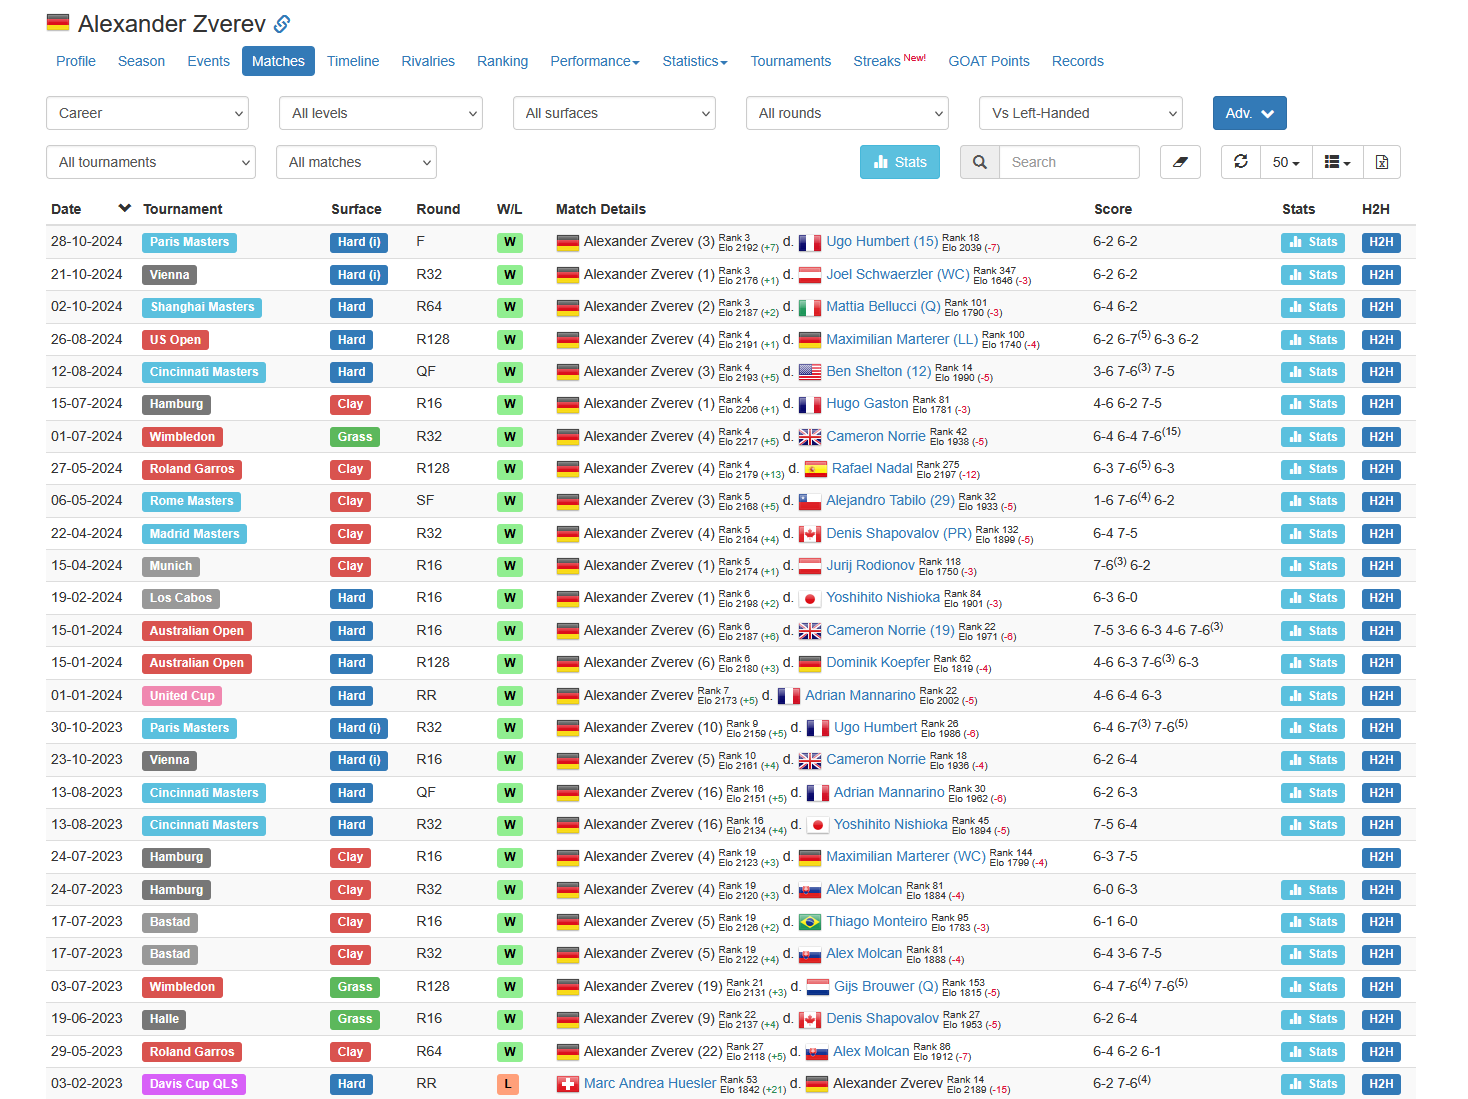Click the Spanish flag beside Rafael Nadal

click(816, 469)
